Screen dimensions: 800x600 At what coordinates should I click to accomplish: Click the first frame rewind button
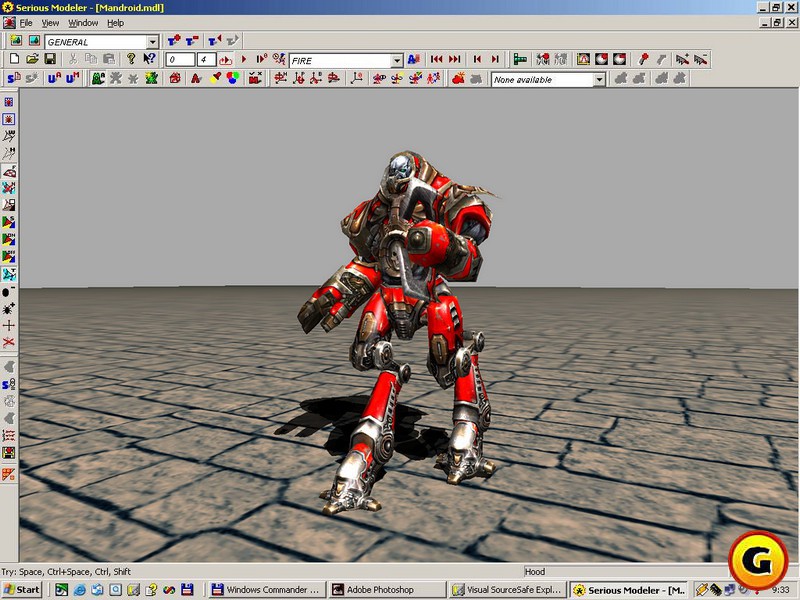[437, 60]
